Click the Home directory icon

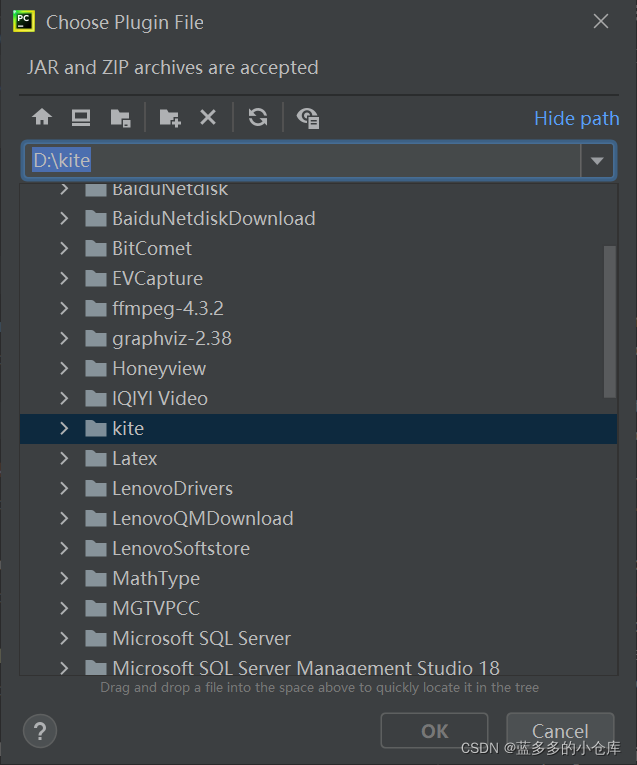(42, 118)
